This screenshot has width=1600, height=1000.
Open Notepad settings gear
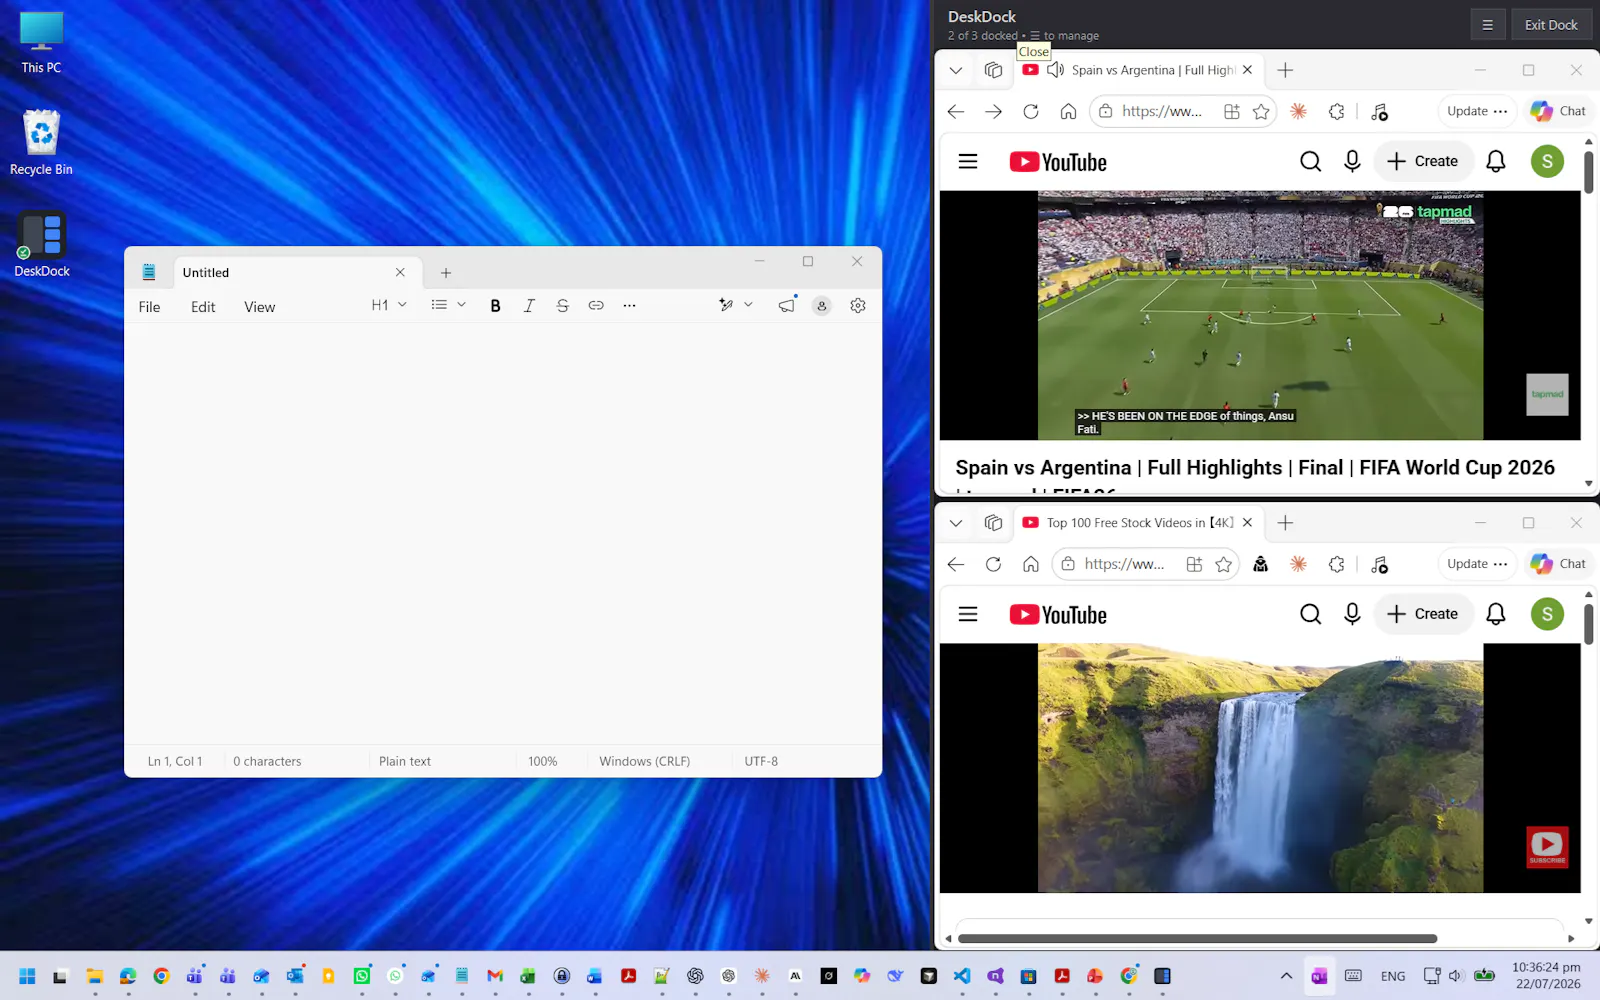(x=858, y=306)
